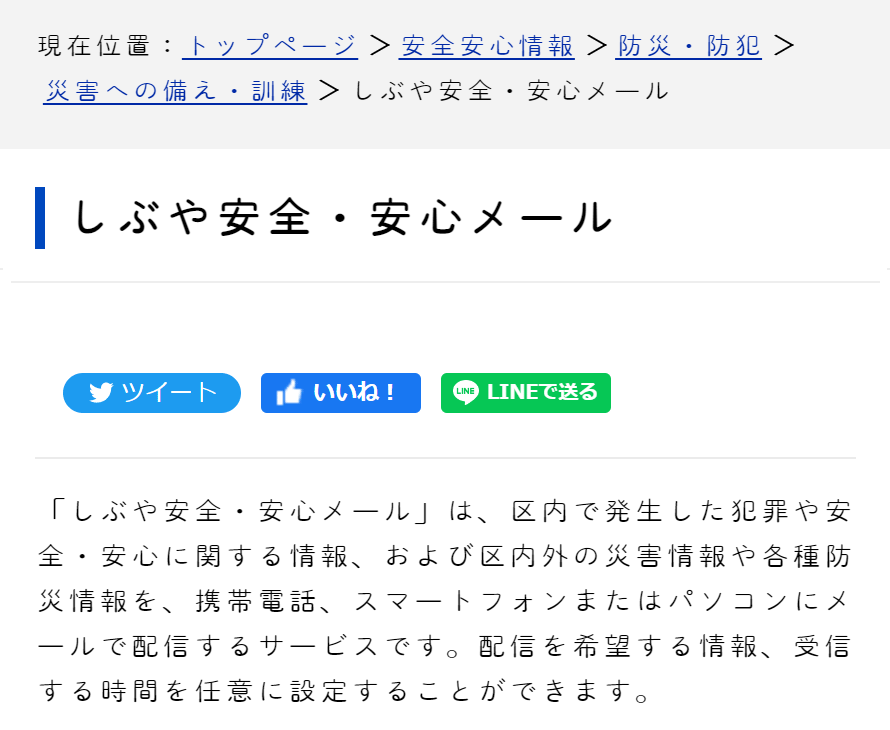Navigate to the 防災・防犯 breadcrumb link
The width and height of the screenshot is (890, 730).
pos(689,46)
